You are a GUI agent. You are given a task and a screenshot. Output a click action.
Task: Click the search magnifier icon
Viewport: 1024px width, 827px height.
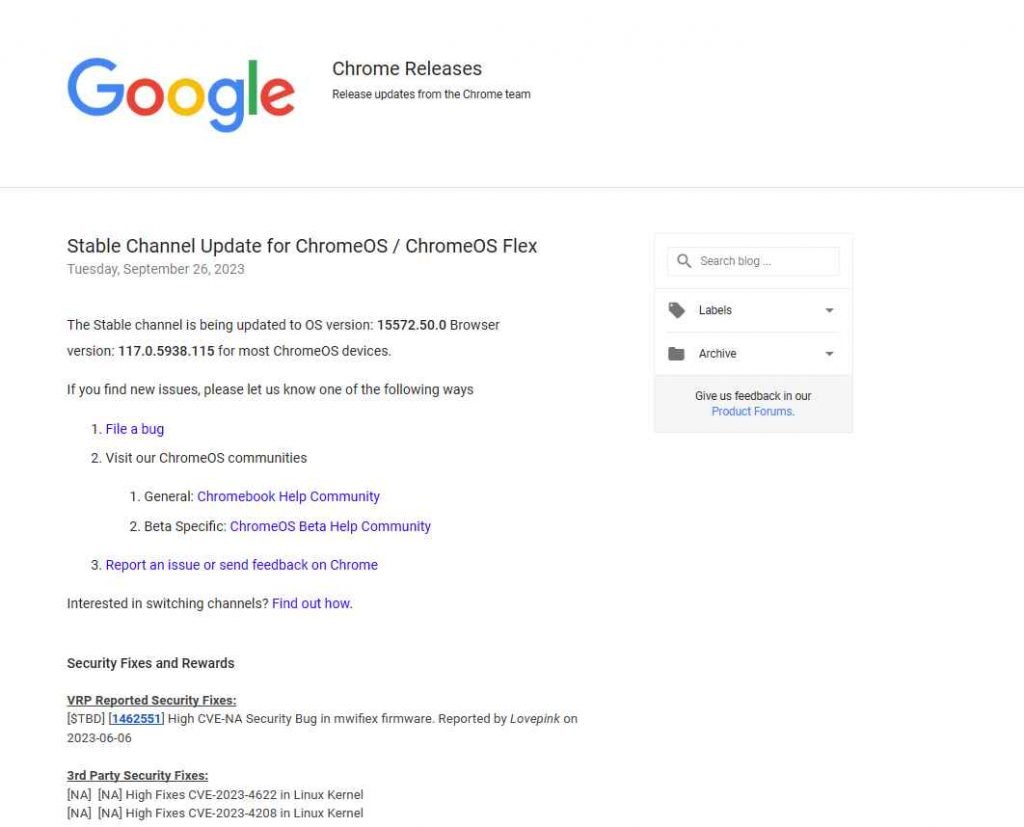point(684,261)
